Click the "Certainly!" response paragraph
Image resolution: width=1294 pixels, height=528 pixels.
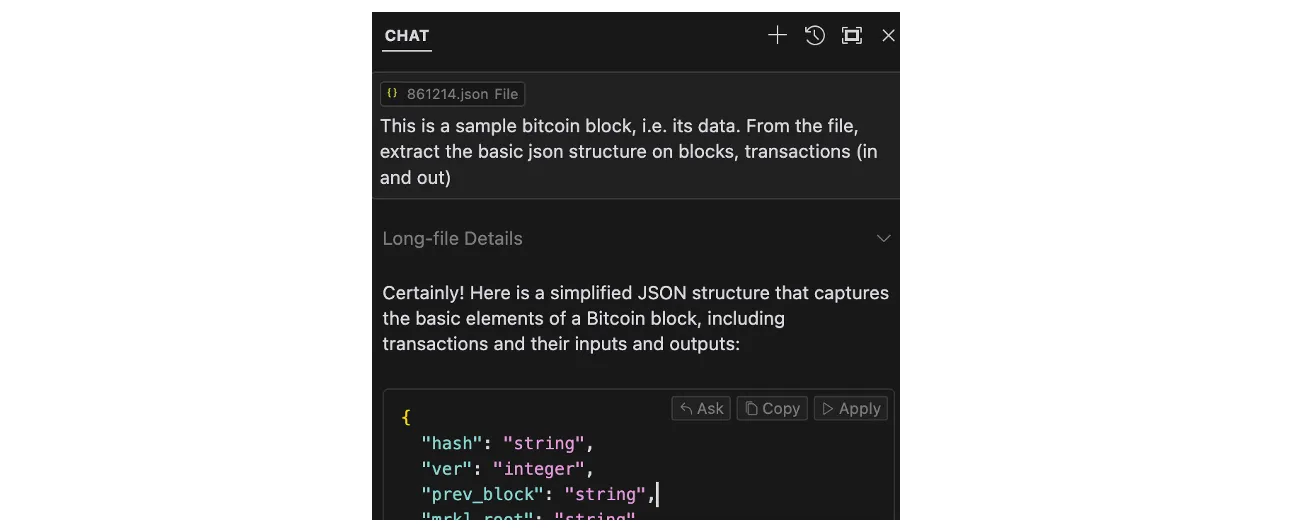pos(635,318)
